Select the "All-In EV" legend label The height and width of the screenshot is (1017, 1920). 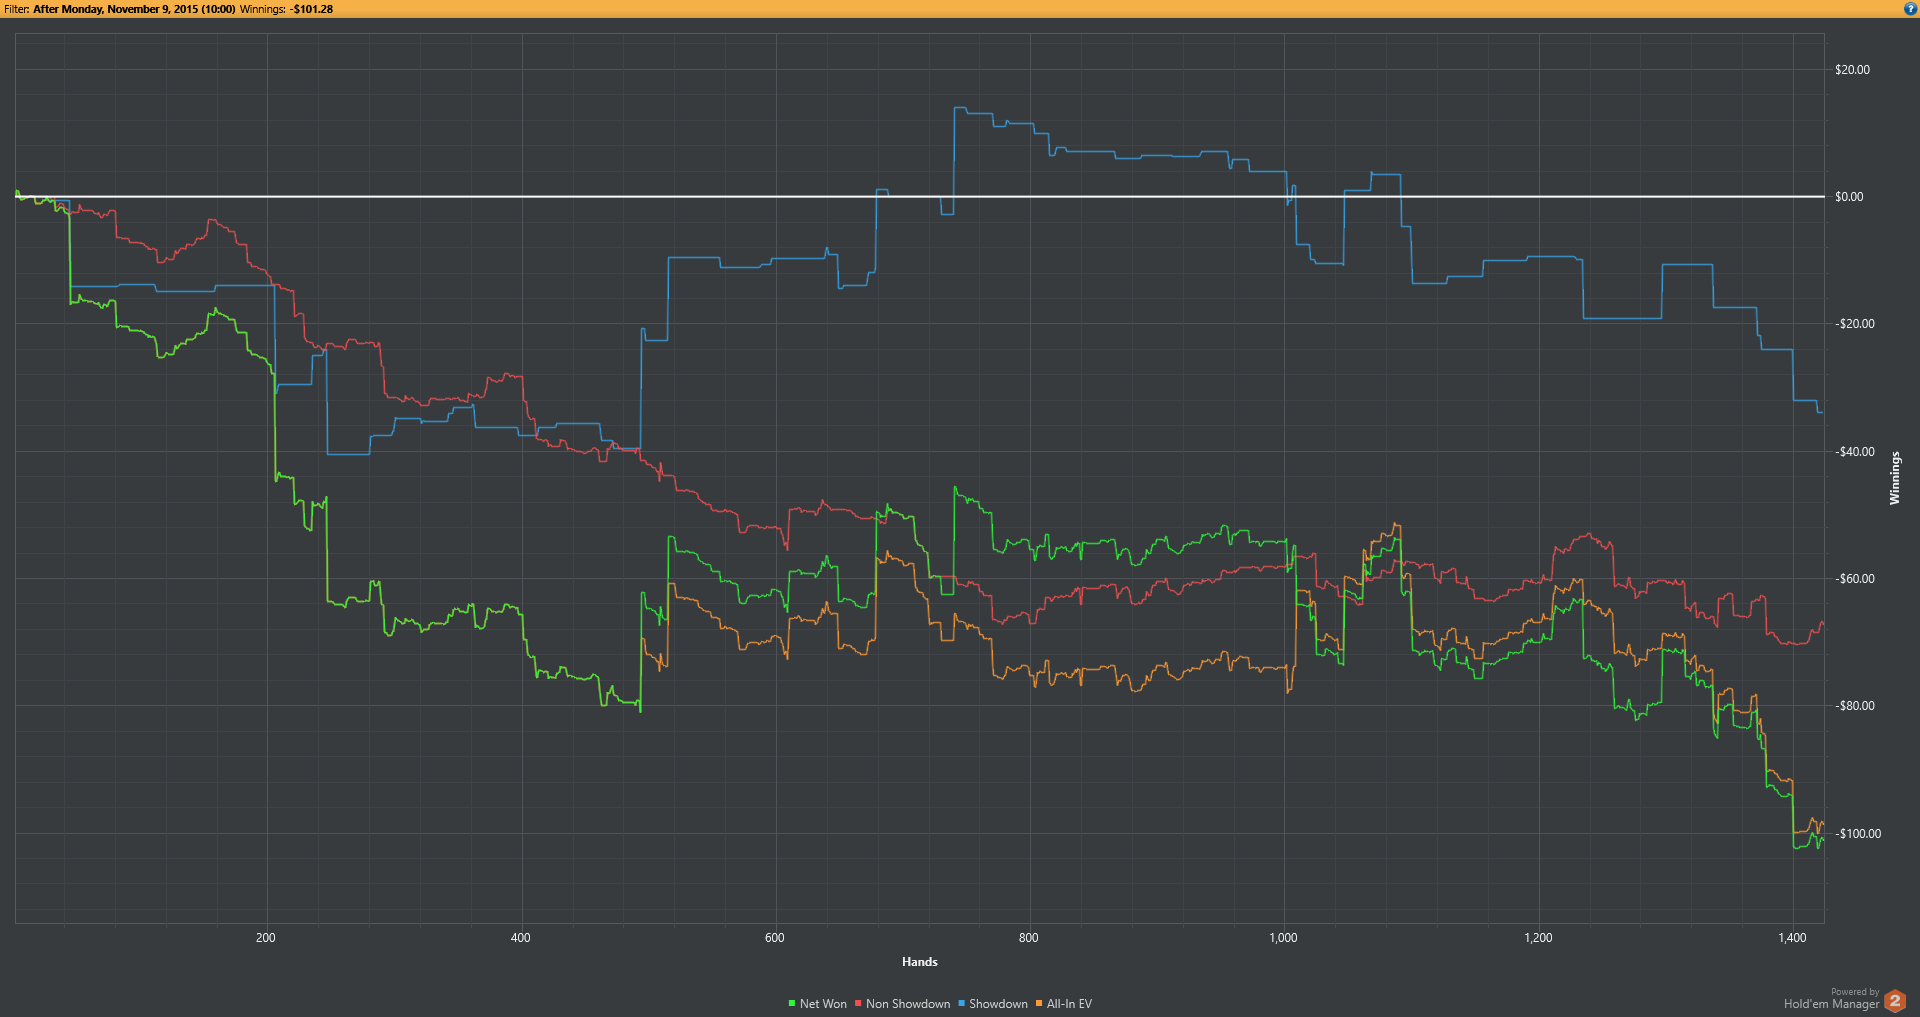tap(1069, 1004)
